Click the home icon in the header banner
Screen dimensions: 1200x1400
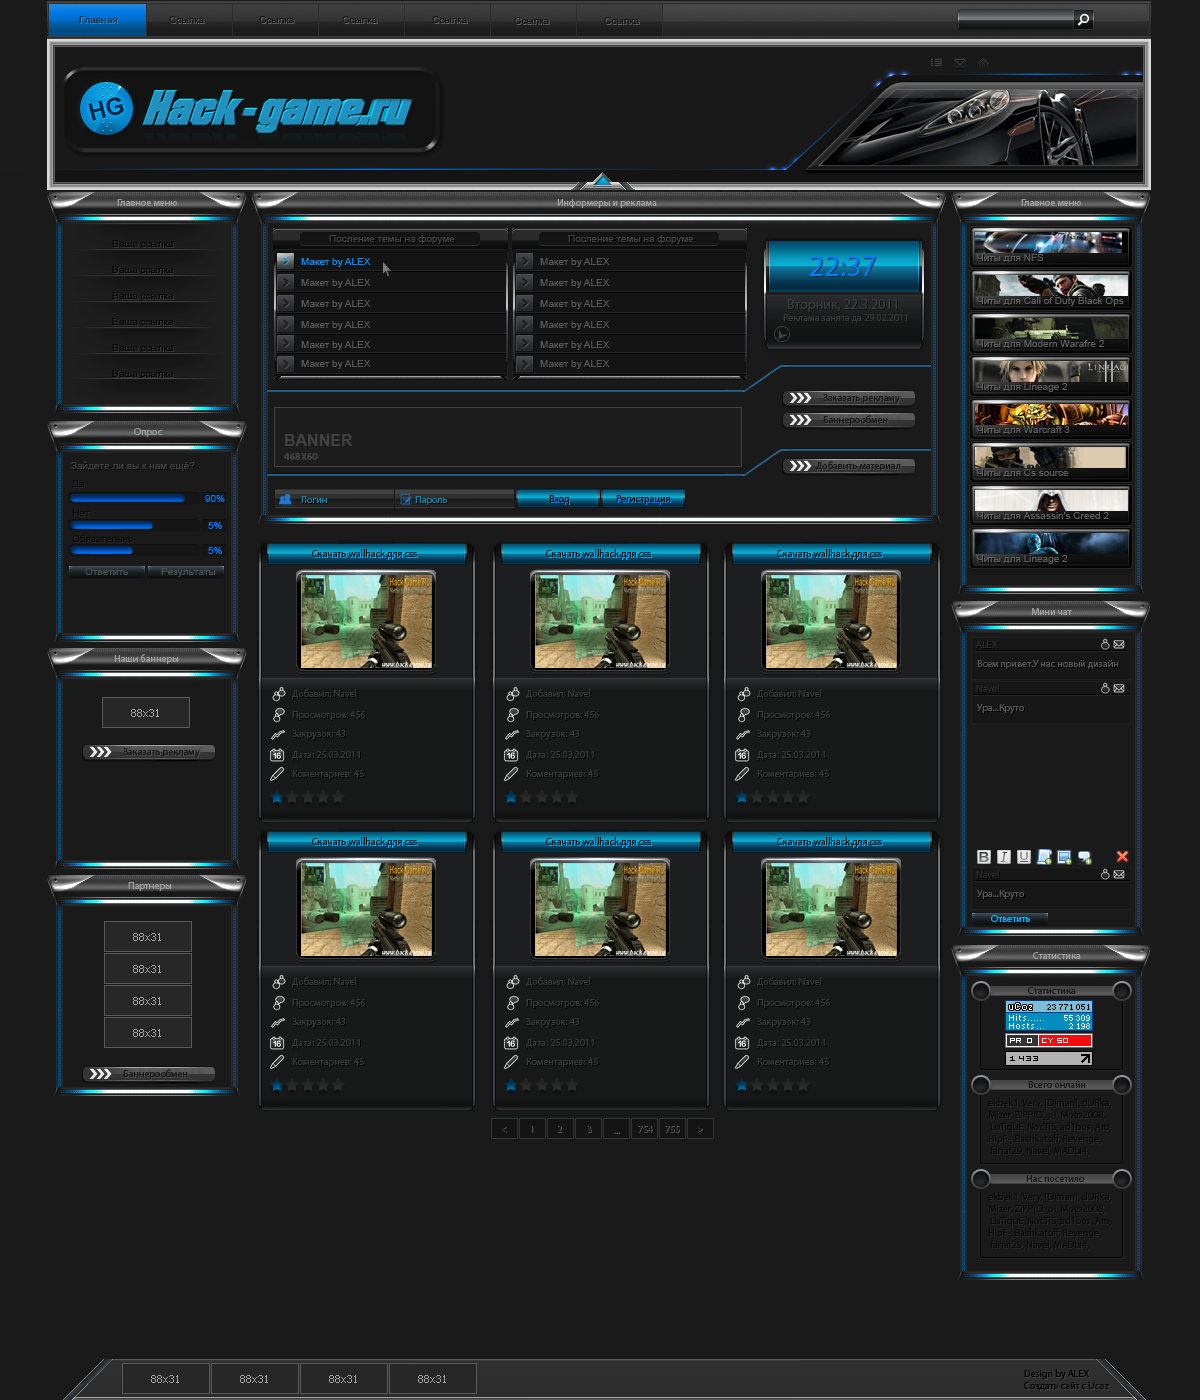click(983, 62)
